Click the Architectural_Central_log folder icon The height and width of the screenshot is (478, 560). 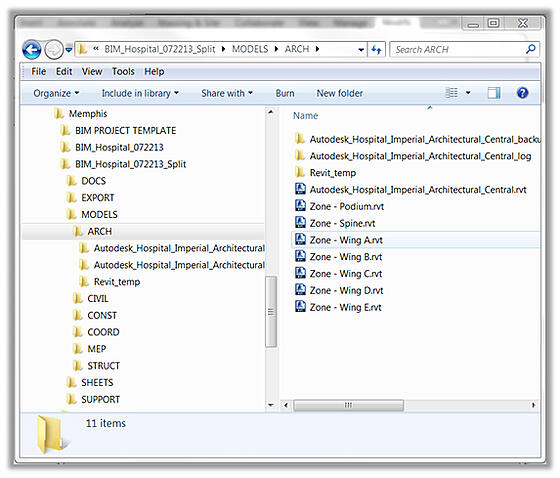[x=300, y=155]
